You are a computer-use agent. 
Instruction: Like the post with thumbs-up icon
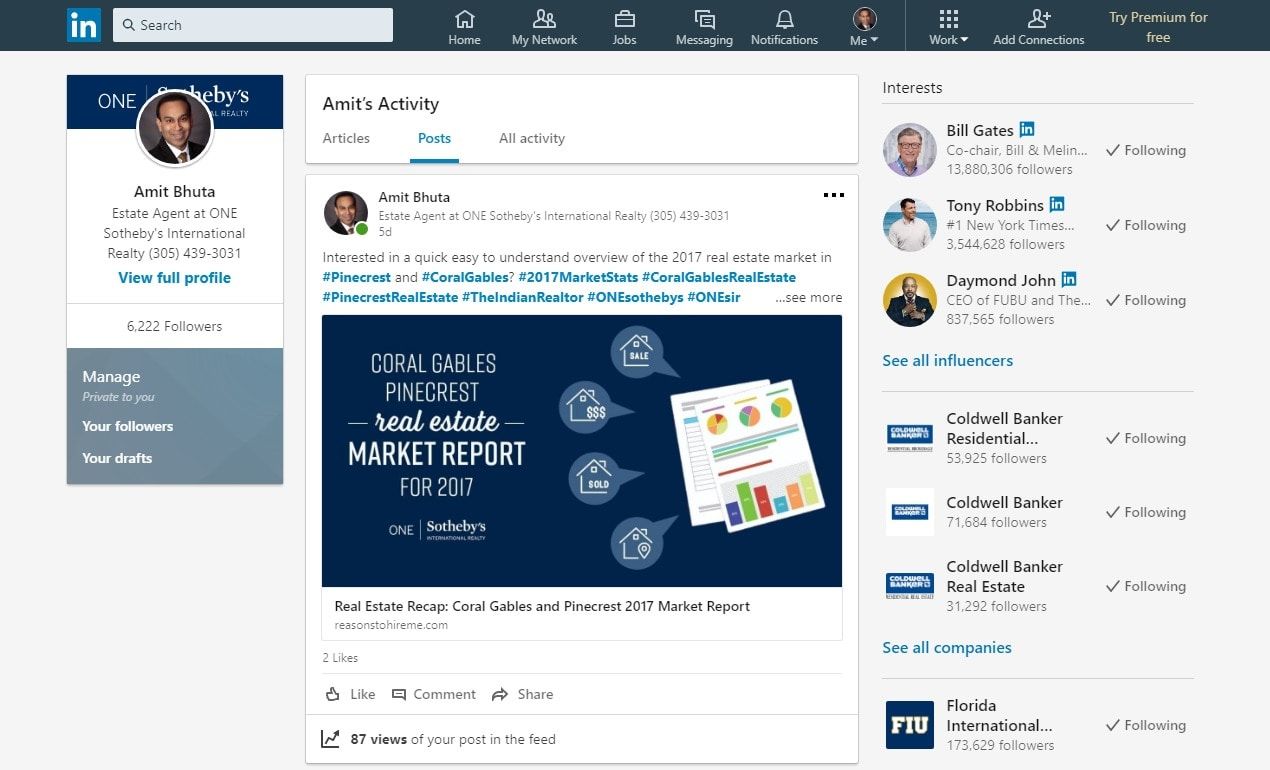334,694
